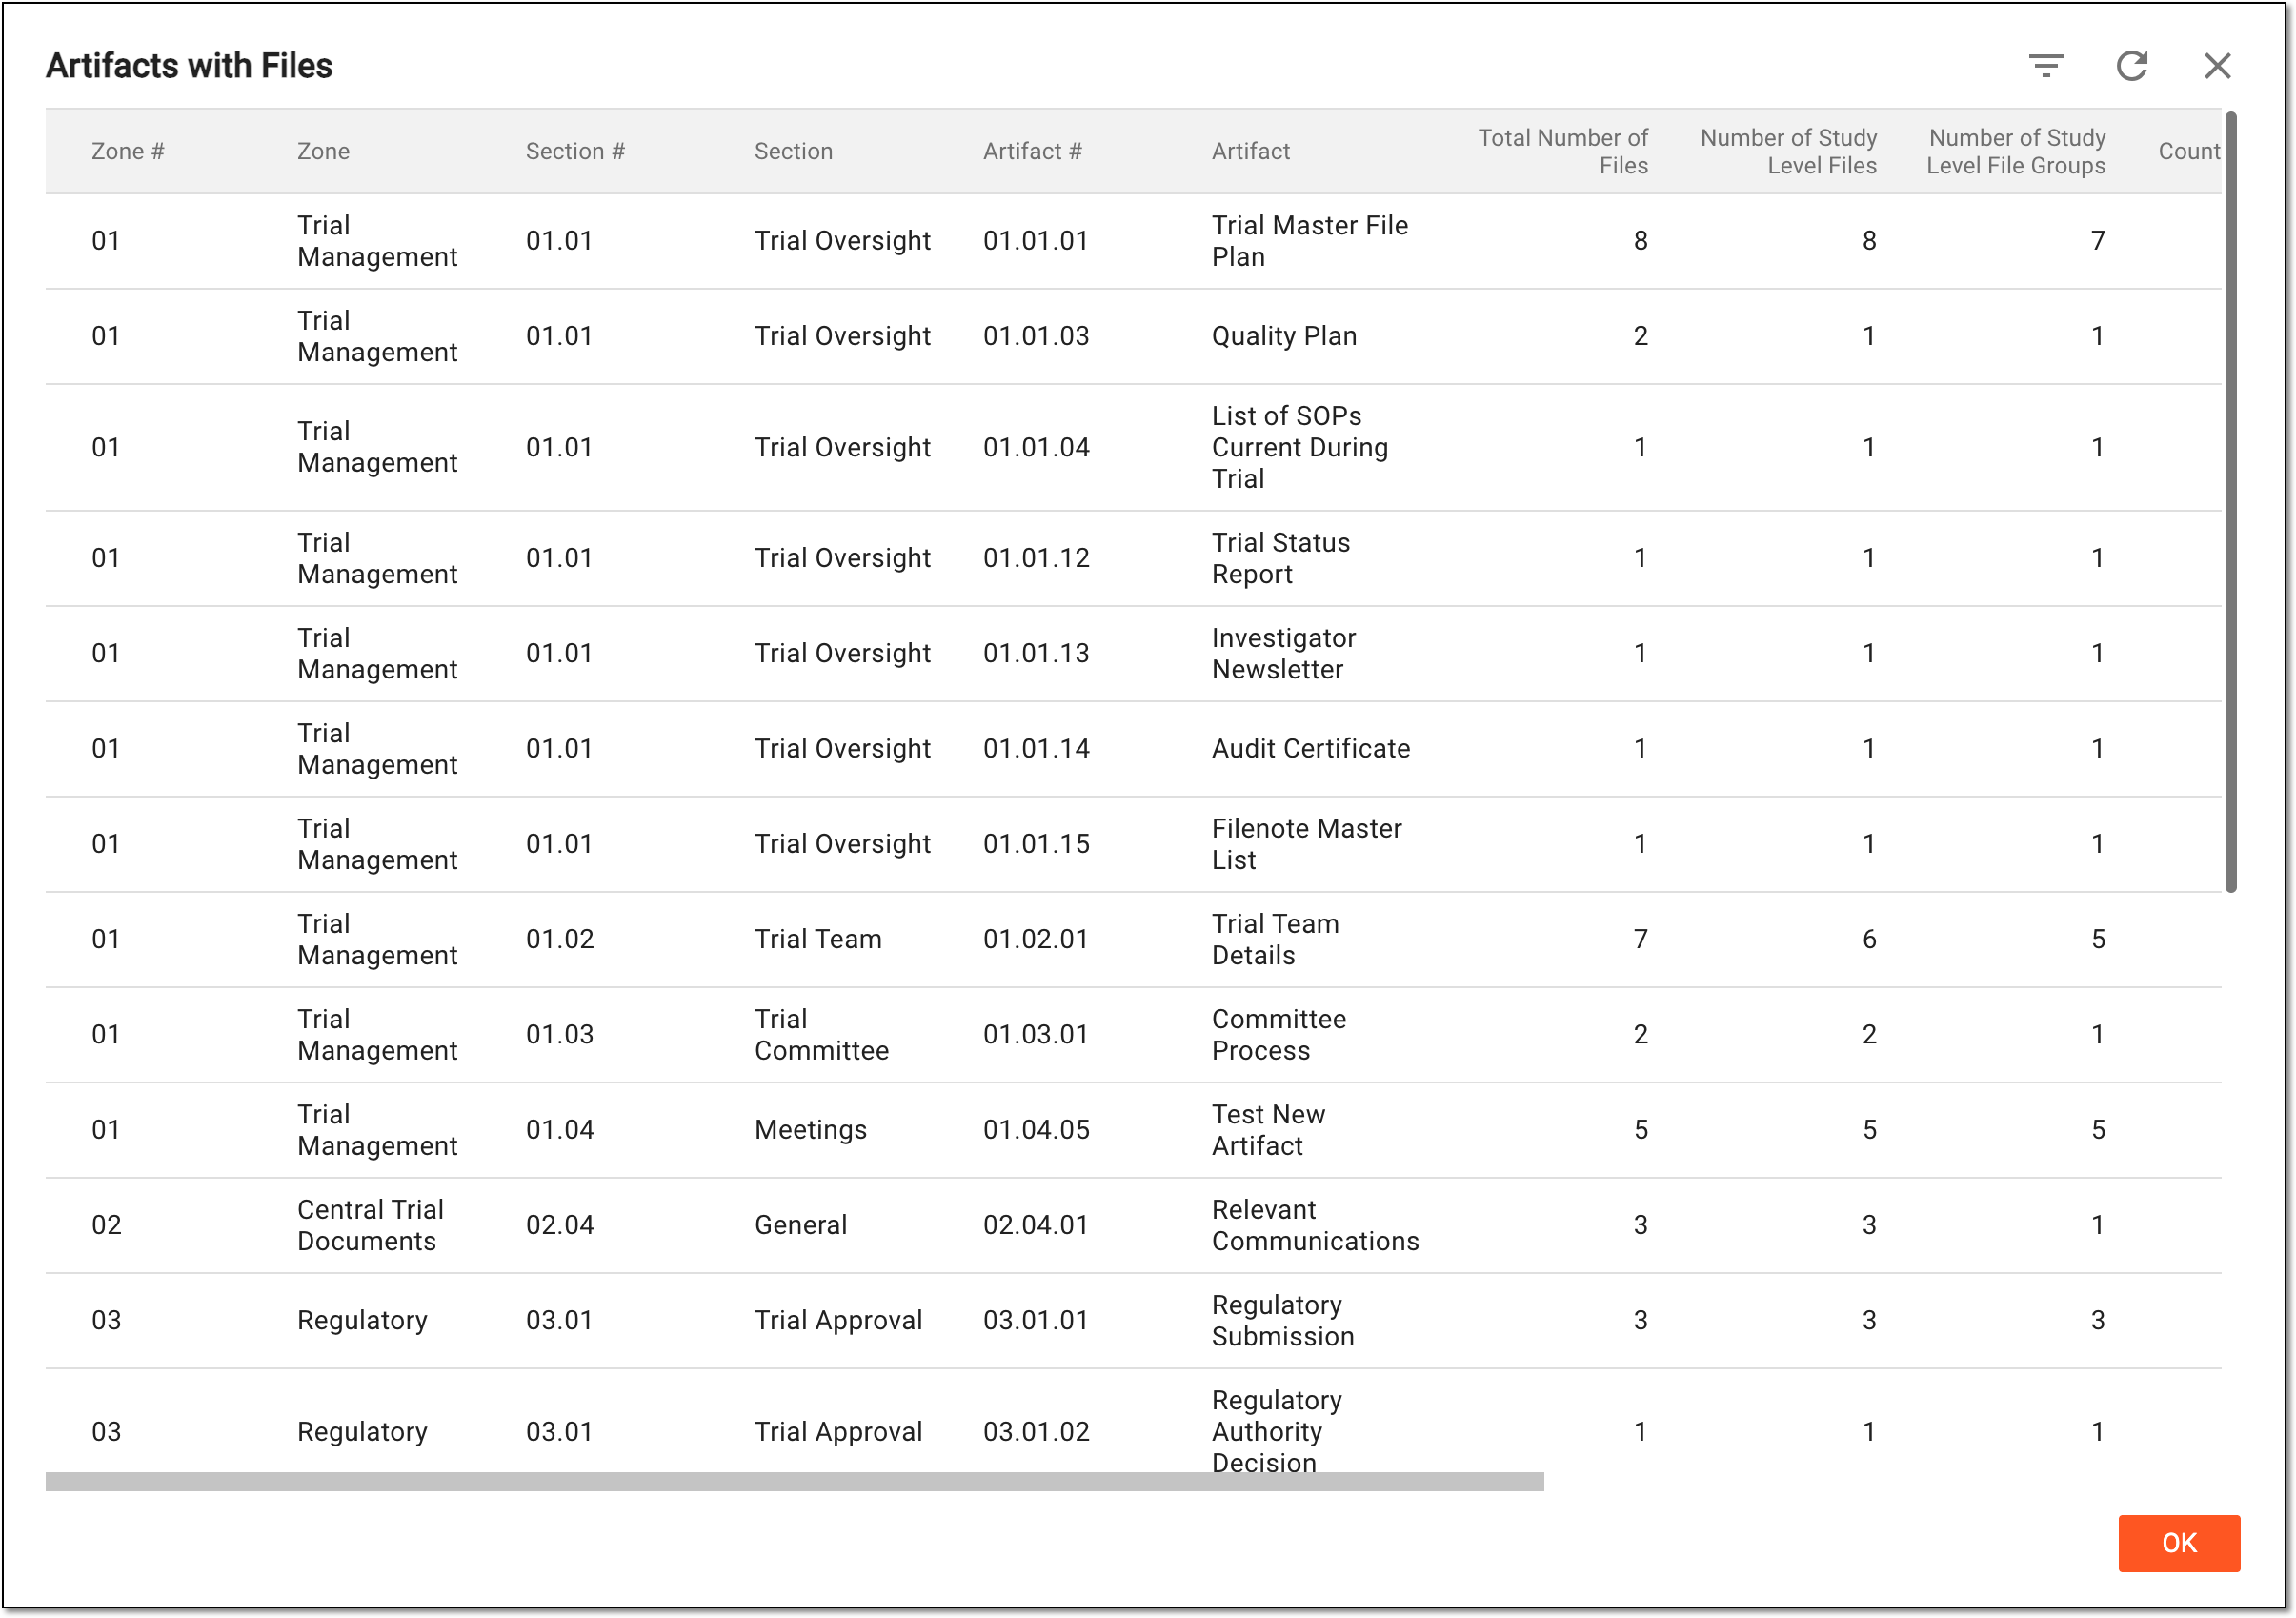Click the Trial Committee section cell
This screenshot has width=2296, height=1618.
(x=821, y=1034)
